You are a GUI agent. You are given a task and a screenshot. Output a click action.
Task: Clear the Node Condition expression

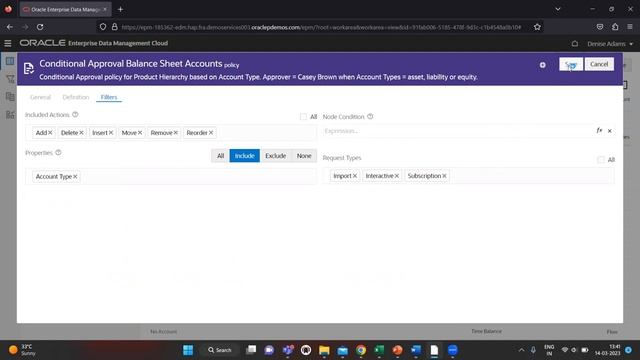610,131
